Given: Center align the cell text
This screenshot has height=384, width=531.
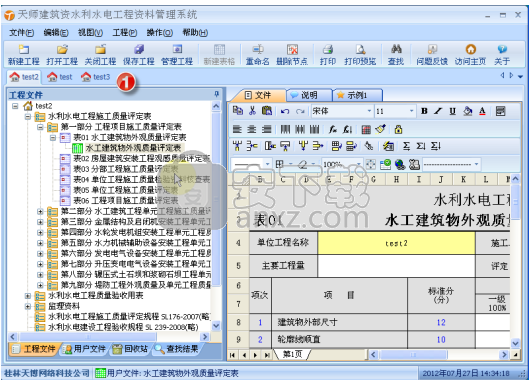Looking at the screenshot, I should click(x=252, y=129).
